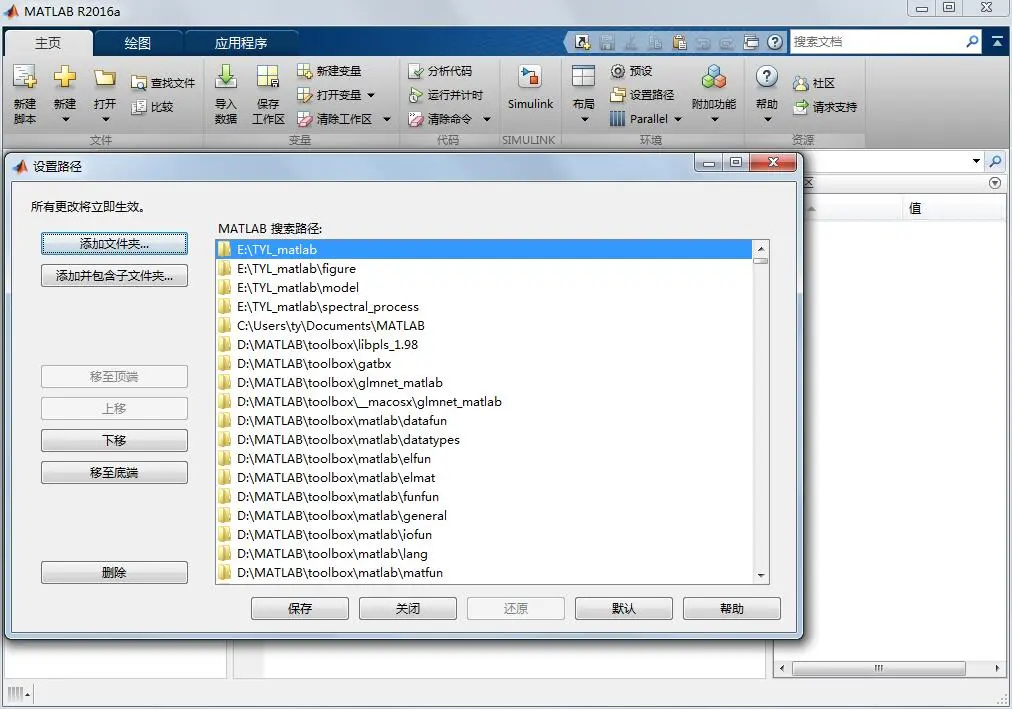Click the workspace panel horizontal scrollbar
This screenshot has width=1012, height=709.
(x=878, y=668)
